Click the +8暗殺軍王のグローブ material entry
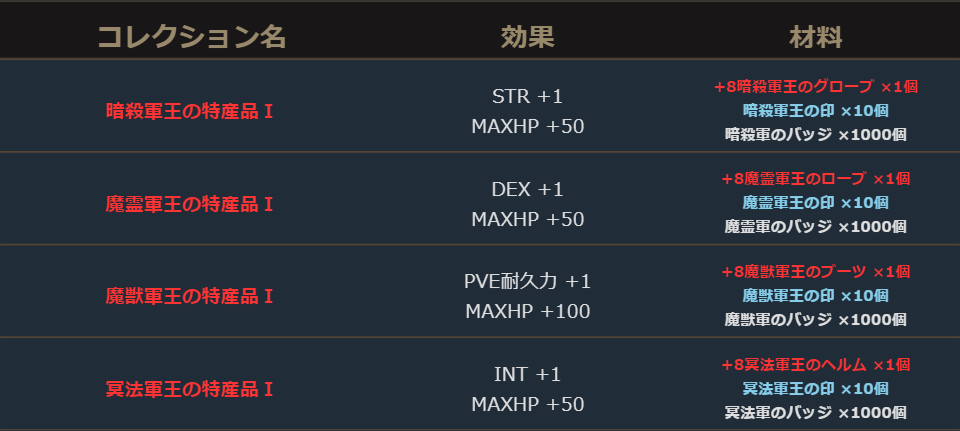The image size is (960, 431). point(815,87)
